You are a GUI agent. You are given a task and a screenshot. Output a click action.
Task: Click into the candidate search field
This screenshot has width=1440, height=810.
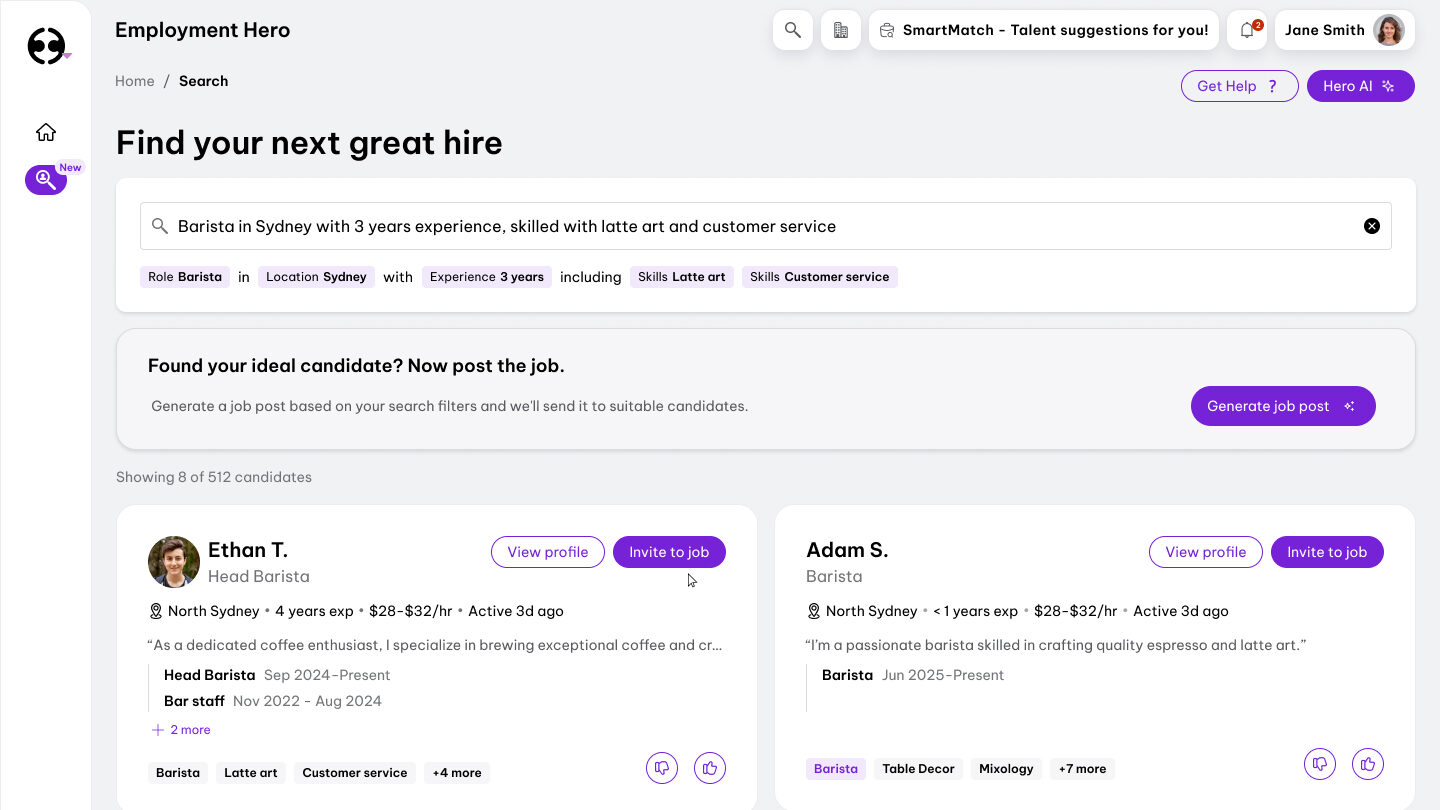[x=766, y=226]
